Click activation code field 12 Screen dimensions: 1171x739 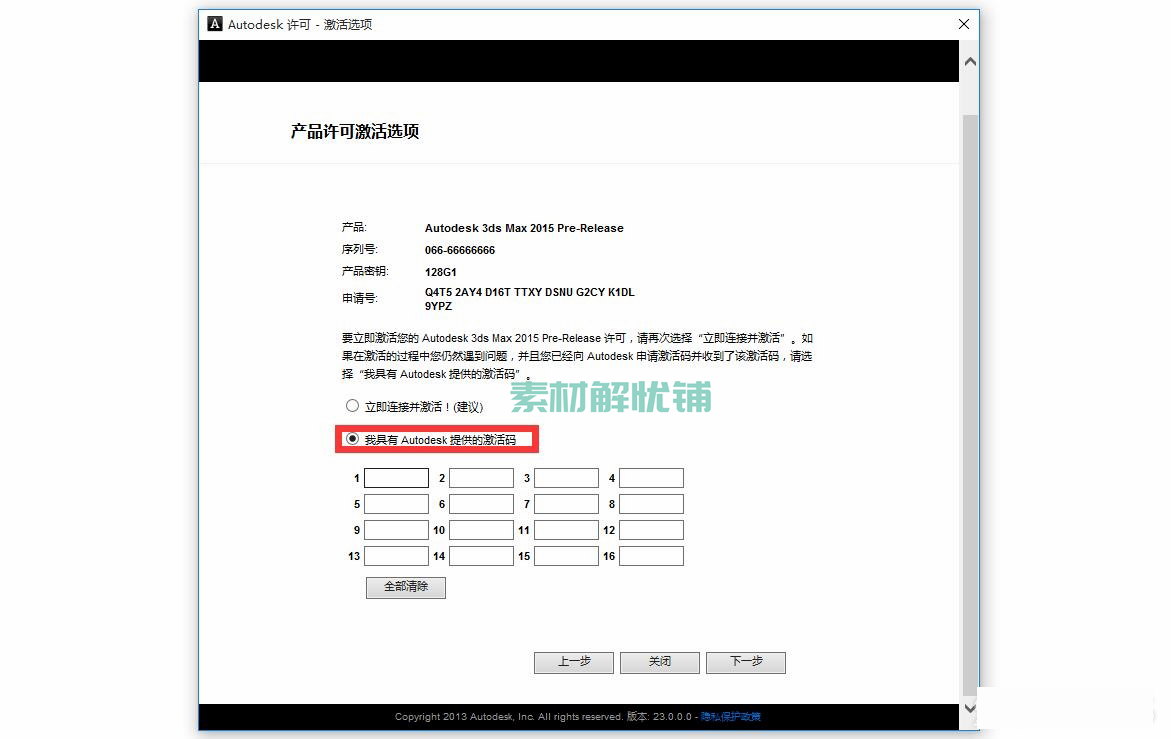[651, 530]
